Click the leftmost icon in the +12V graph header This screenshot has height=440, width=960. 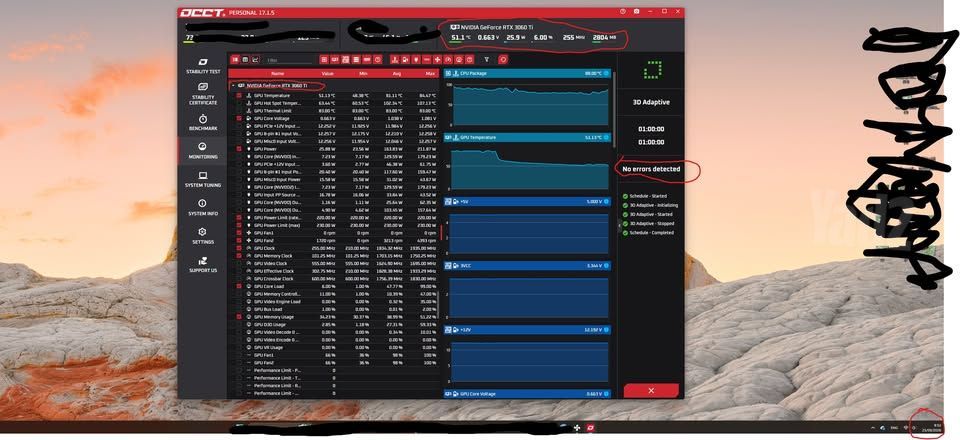pyautogui.click(x=448, y=330)
